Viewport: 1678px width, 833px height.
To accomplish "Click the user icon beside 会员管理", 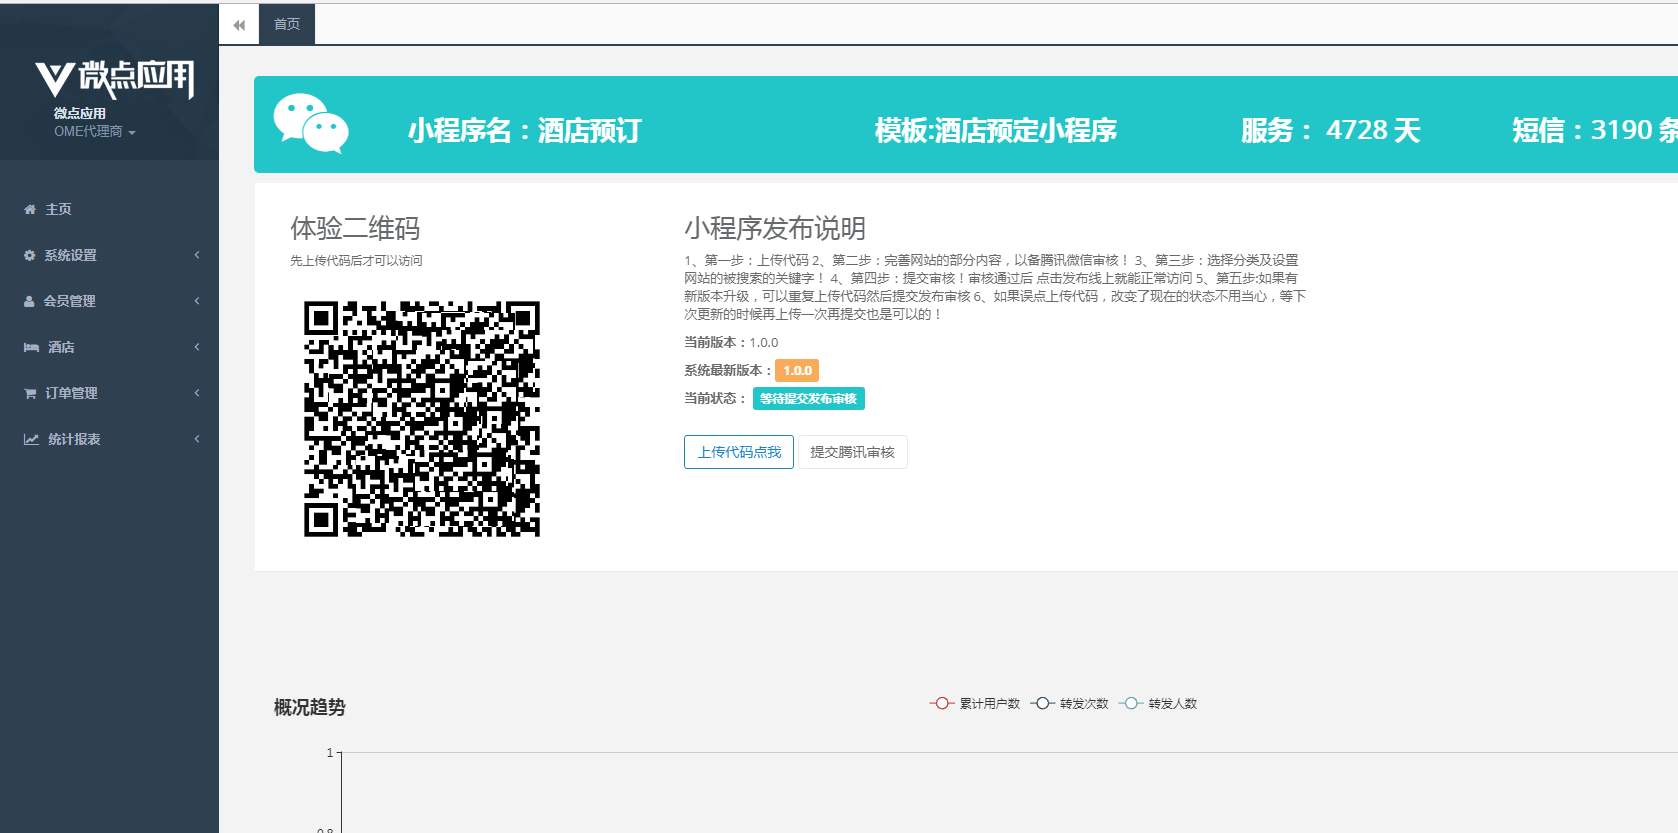I will [x=29, y=301].
